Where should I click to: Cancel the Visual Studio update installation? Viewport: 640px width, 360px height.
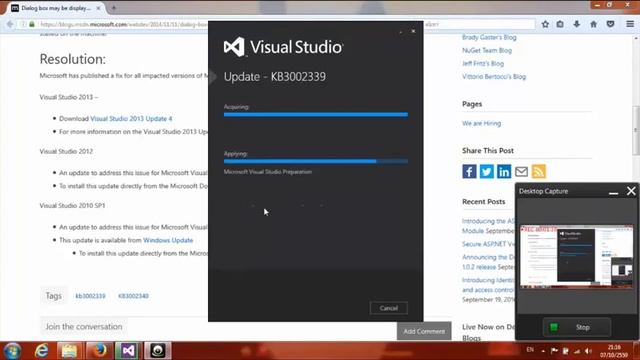(x=389, y=308)
